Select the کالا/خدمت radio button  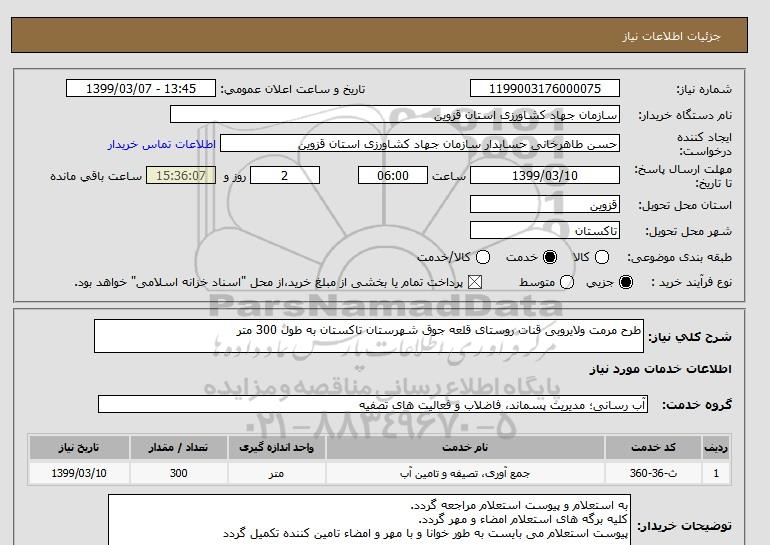483,257
